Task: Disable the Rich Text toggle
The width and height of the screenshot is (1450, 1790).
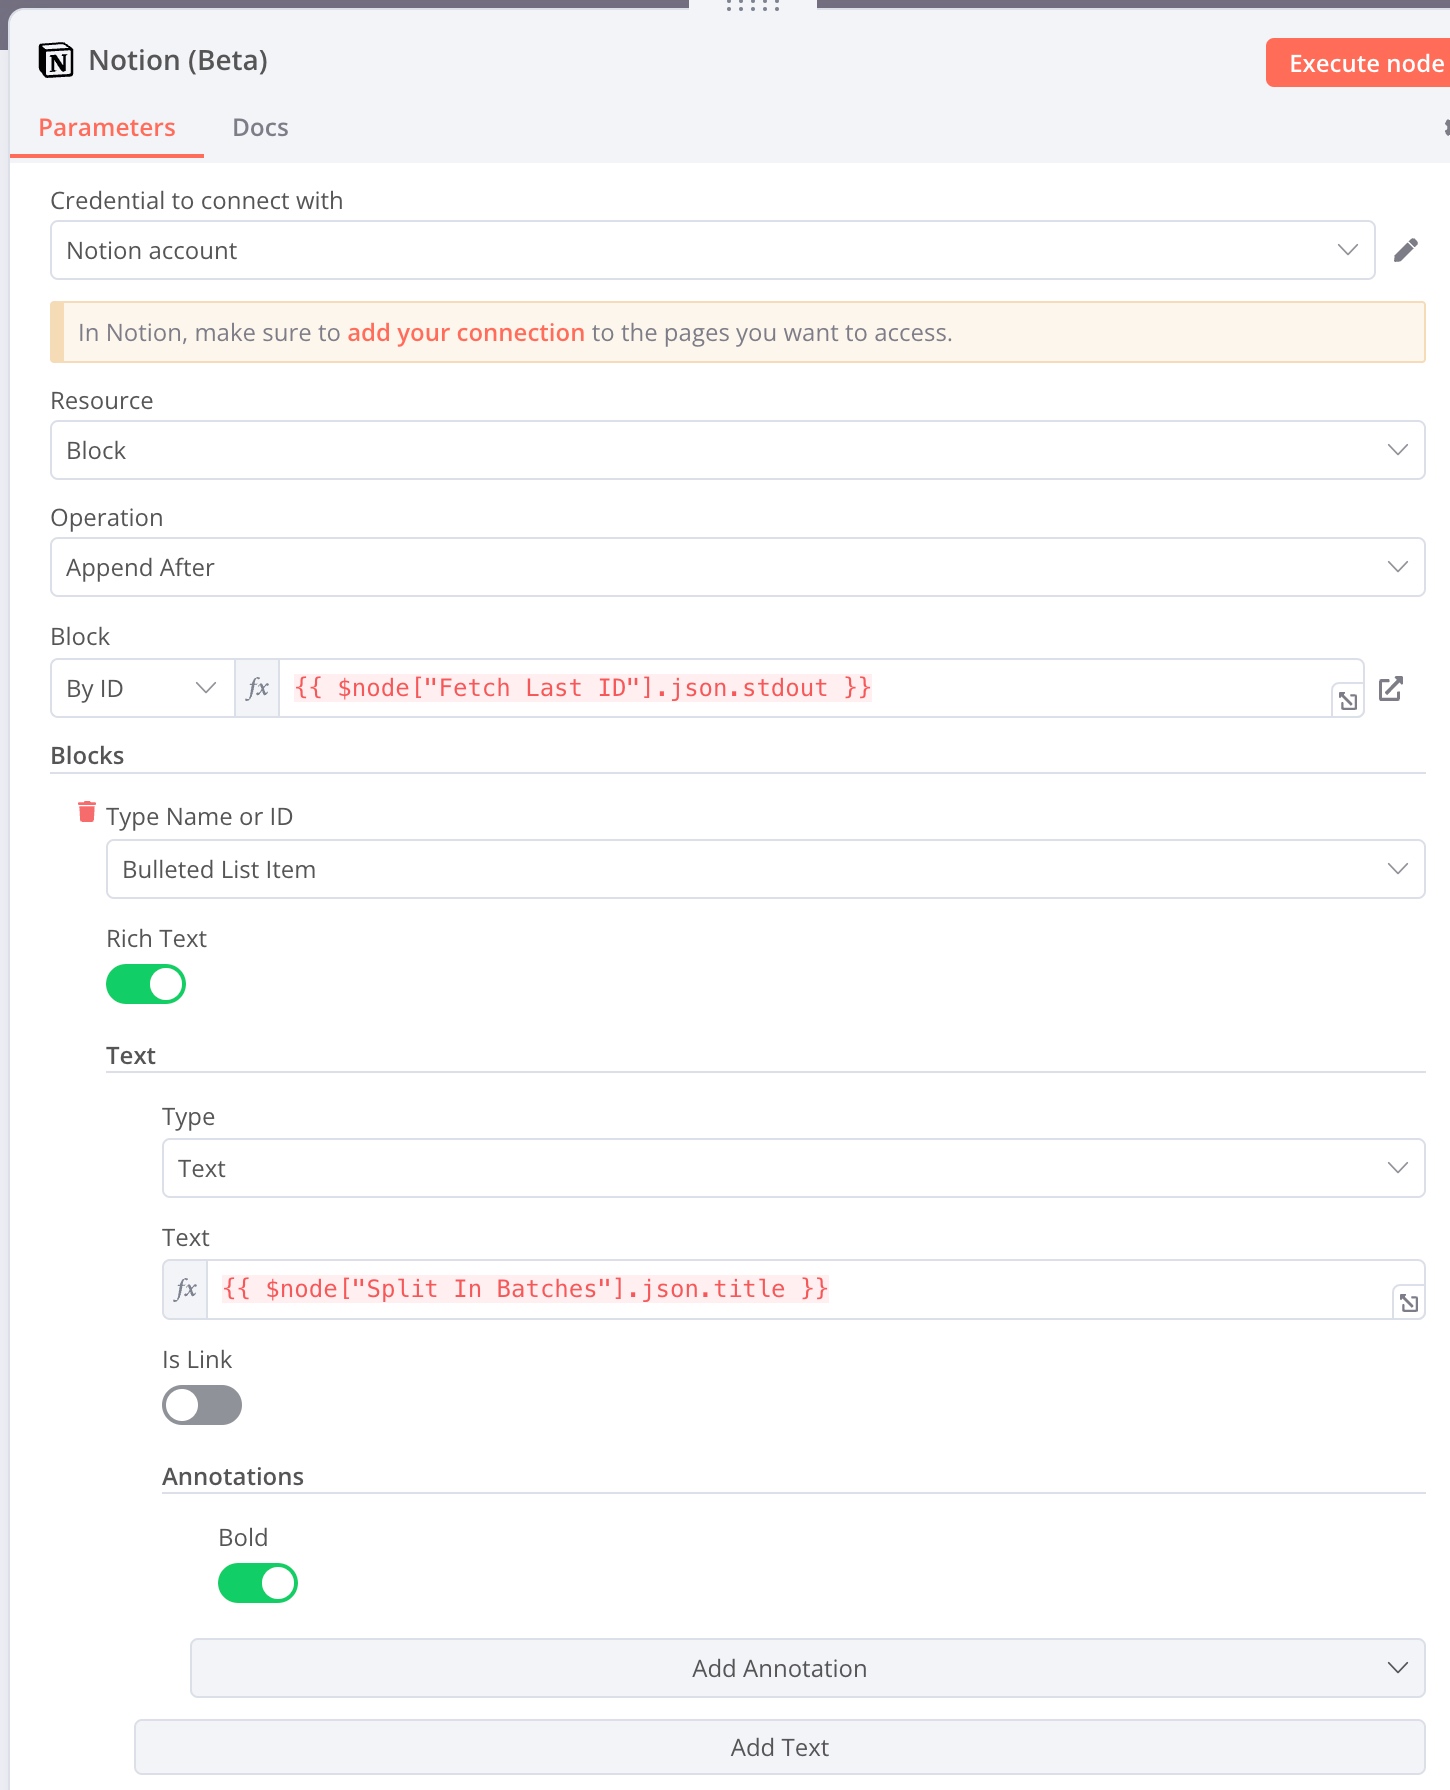Action: [x=146, y=984]
